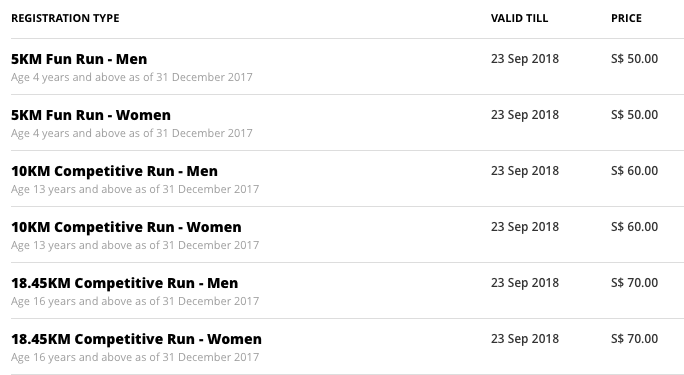Click the REGISTRATION TYPE column header
Screen dimensions: 684x375
pyautogui.click(x=65, y=18)
